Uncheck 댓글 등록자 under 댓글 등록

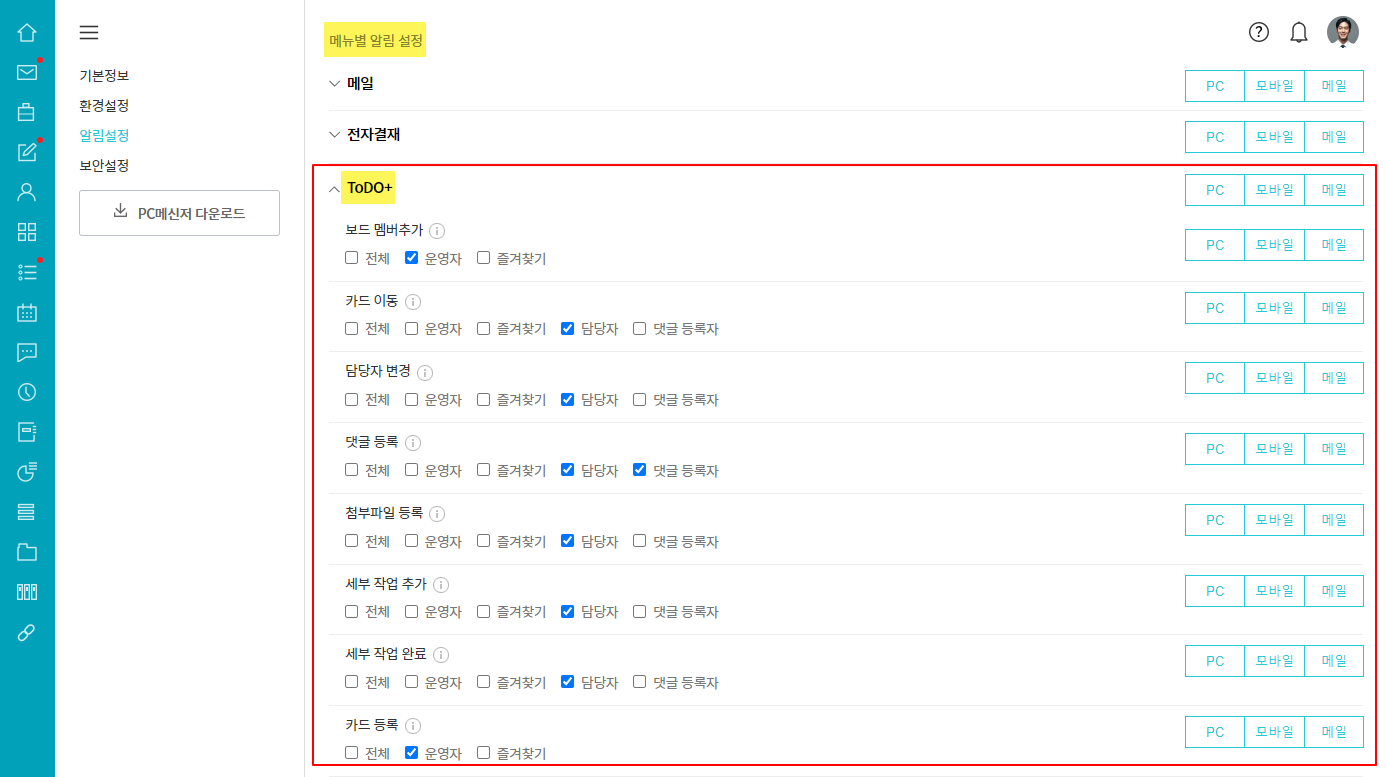click(640, 470)
